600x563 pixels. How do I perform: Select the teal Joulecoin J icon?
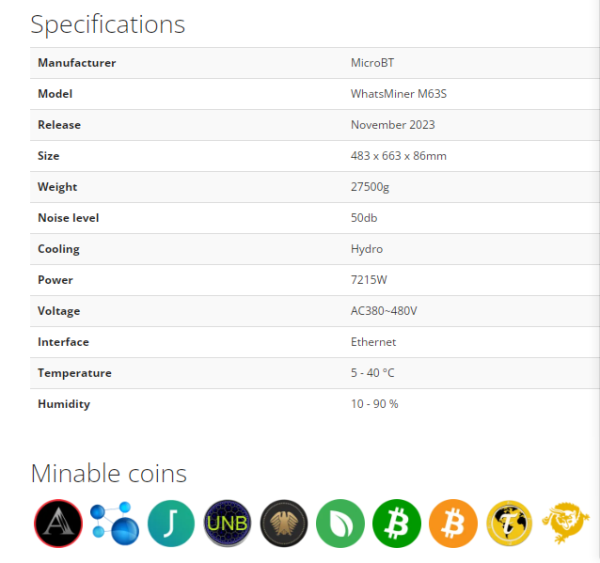point(171,523)
